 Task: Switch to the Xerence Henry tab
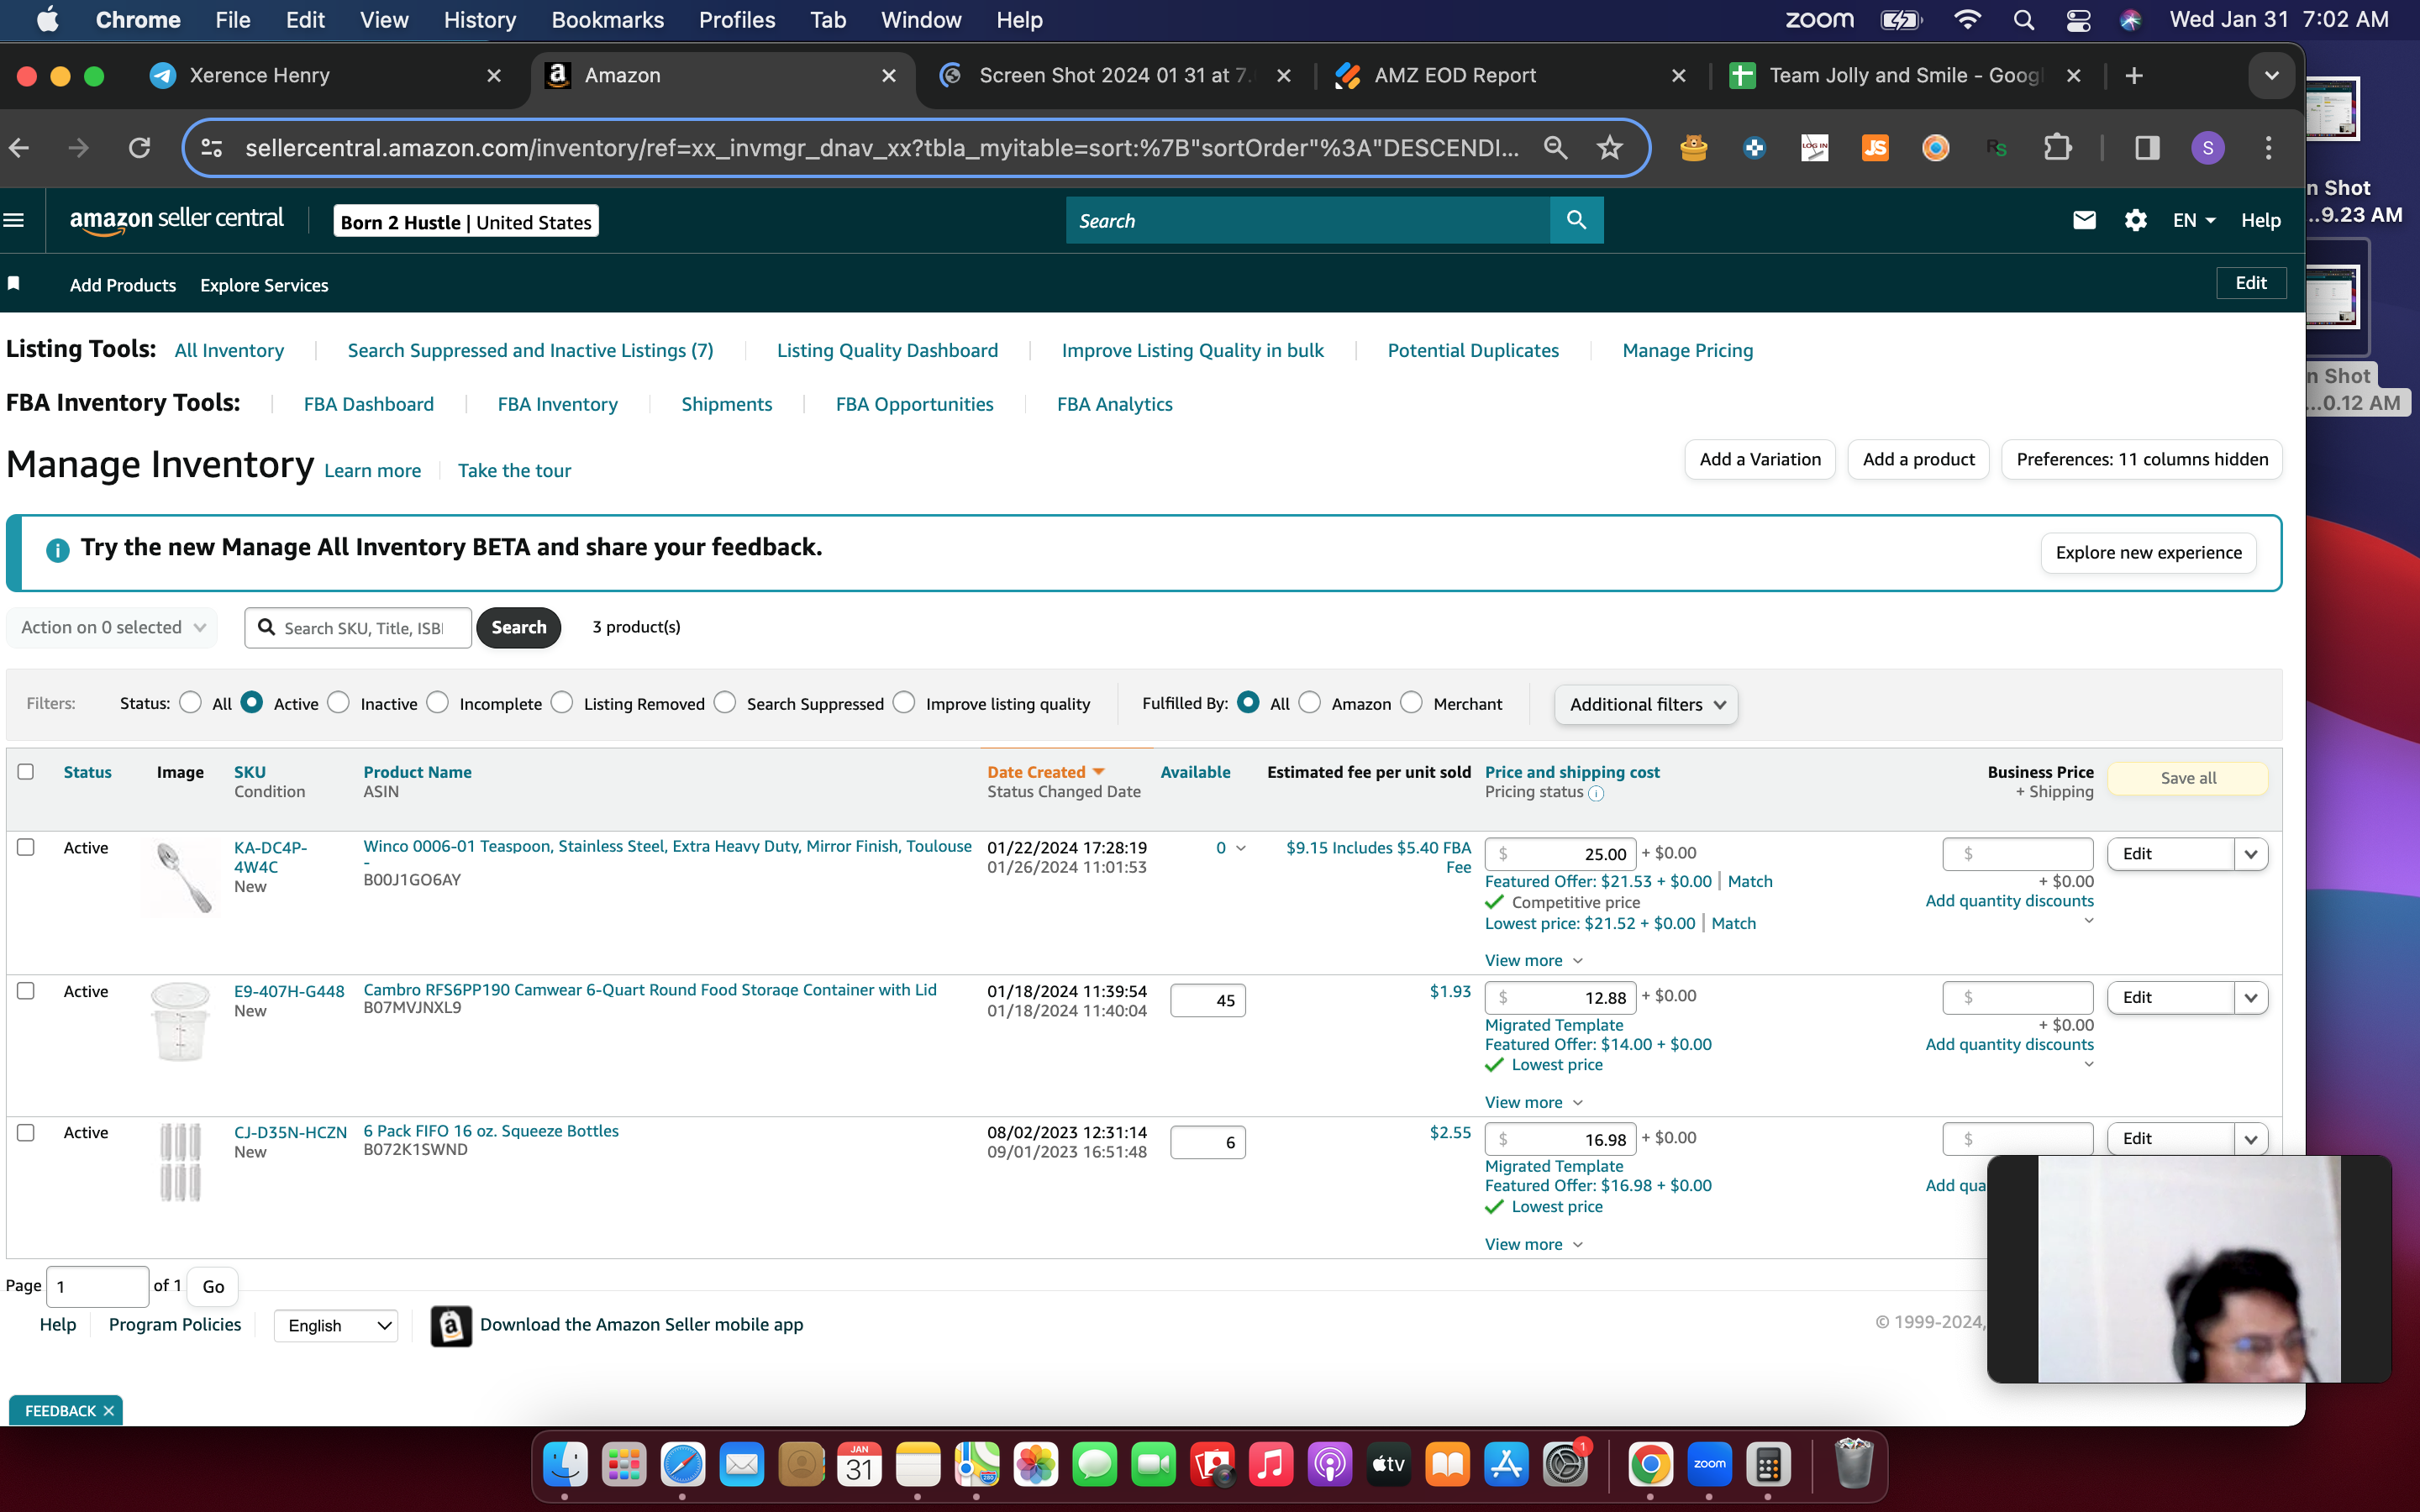click(x=325, y=76)
